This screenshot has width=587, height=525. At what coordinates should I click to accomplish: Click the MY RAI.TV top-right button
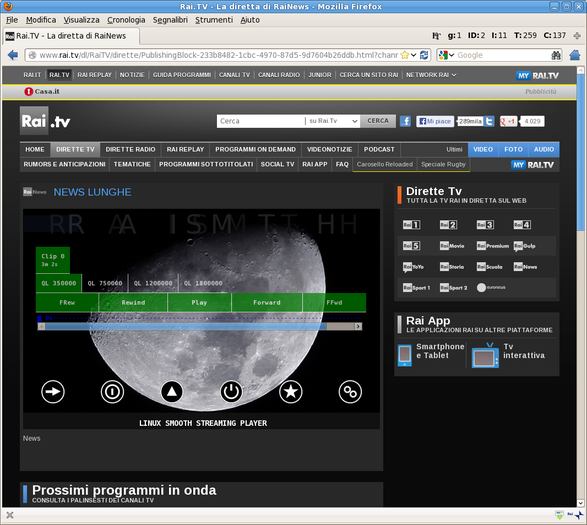(x=537, y=76)
